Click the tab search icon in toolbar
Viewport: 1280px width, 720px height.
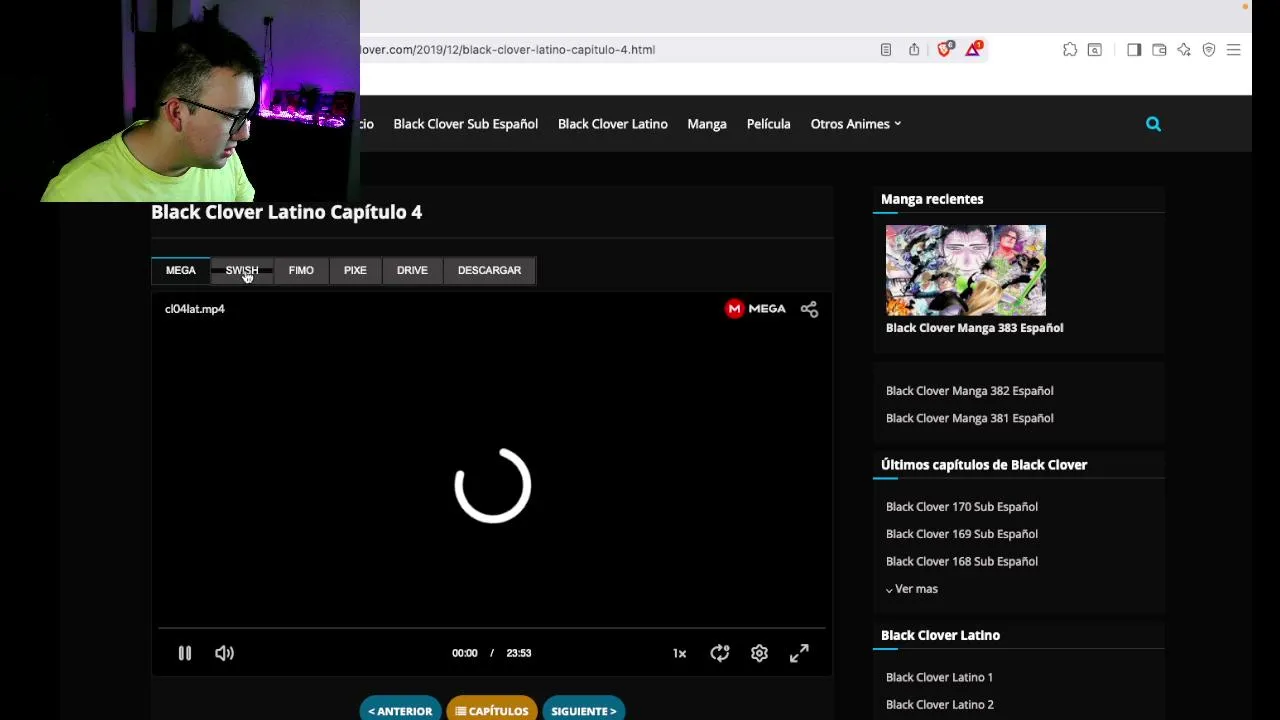(x=1095, y=49)
